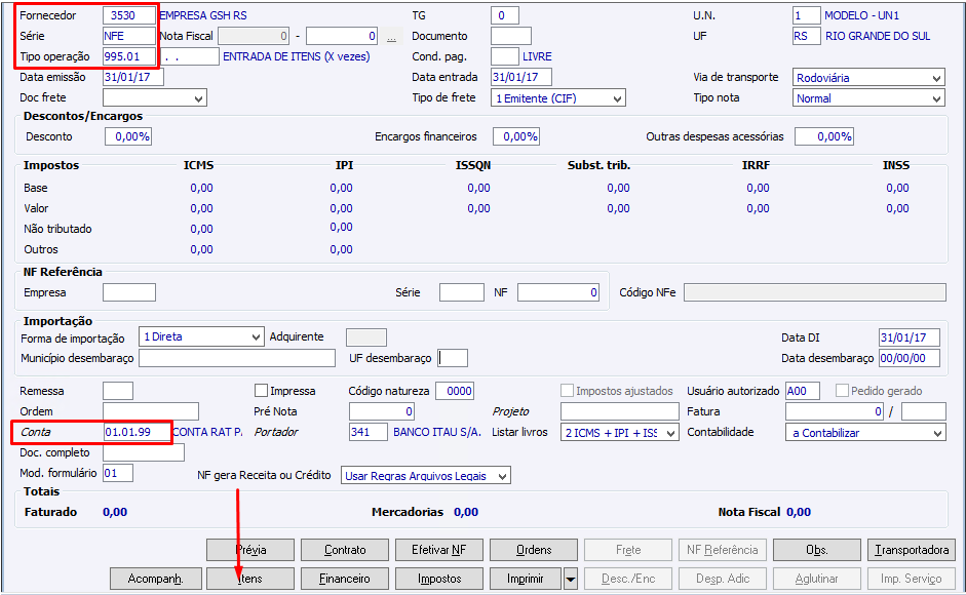966x595 pixels.
Task: Click the Prévia button
Action: tap(250, 550)
